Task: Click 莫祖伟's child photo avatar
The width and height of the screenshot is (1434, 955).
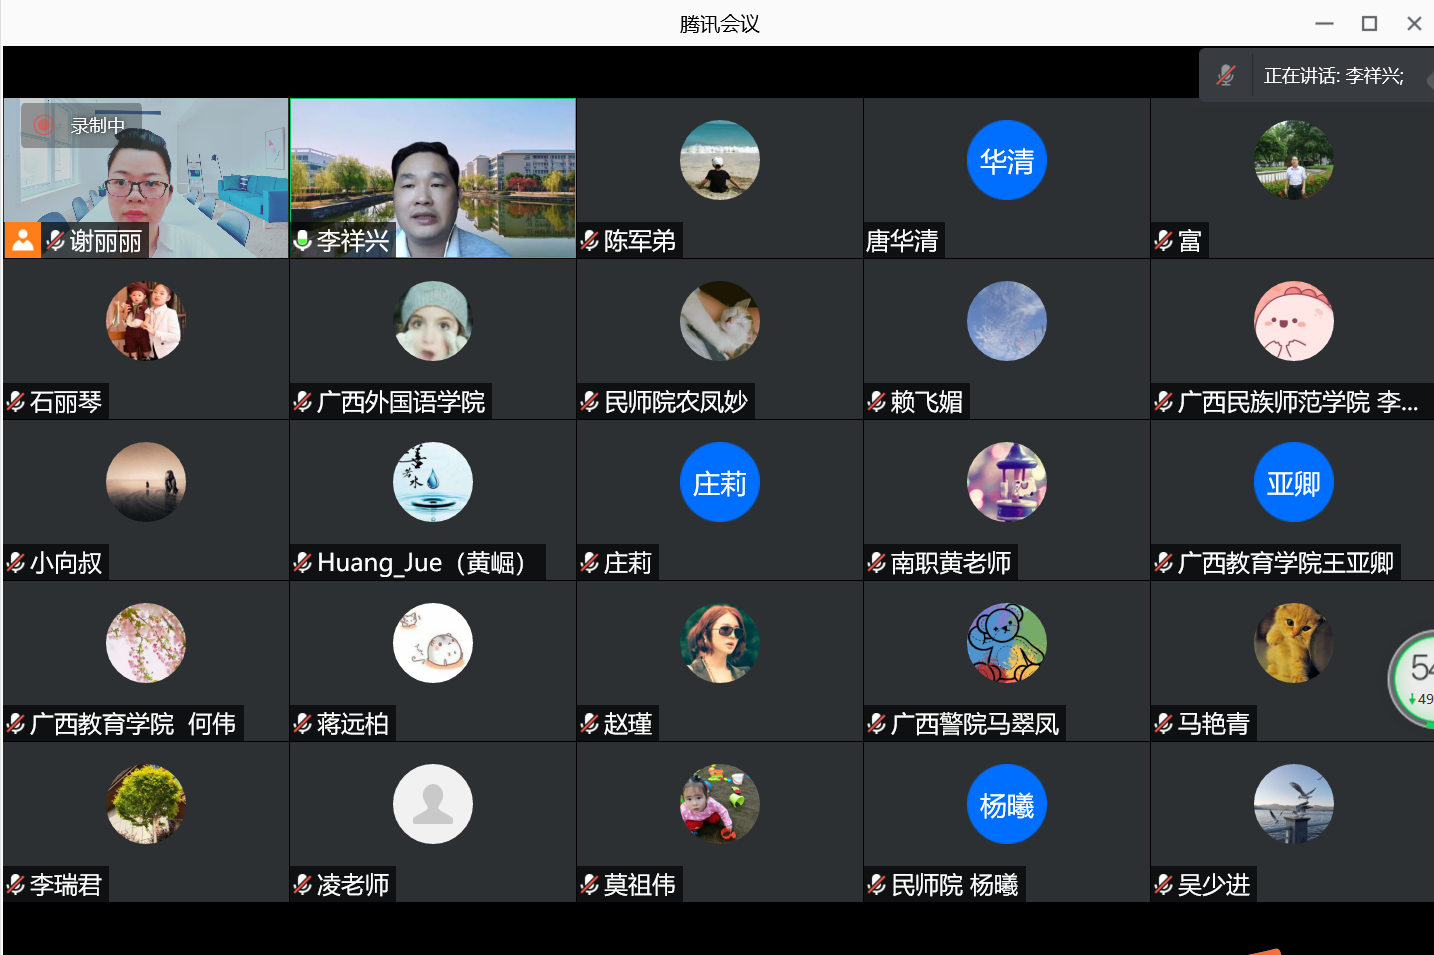Action: point(720,804)
